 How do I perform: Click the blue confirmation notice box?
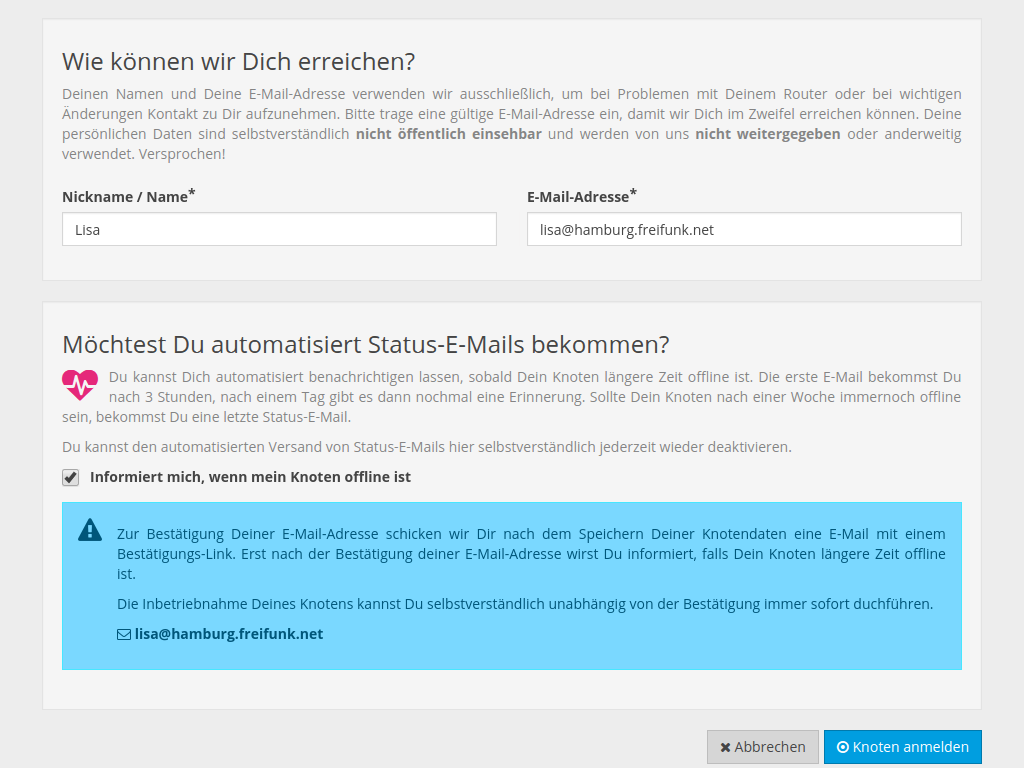tap(512, 585)
